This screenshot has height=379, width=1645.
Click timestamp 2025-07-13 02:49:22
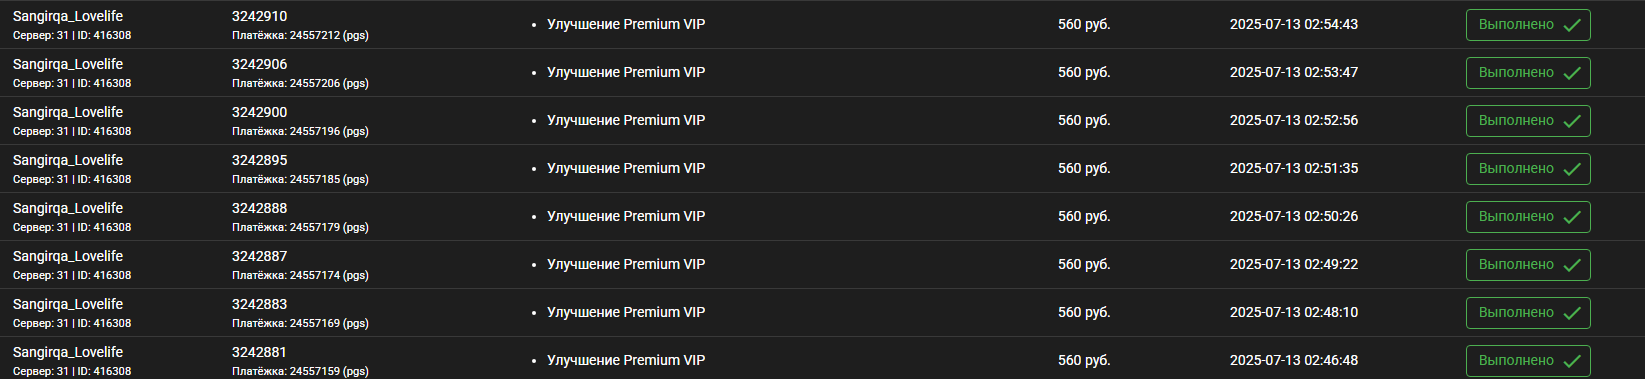click(1294, 264)
